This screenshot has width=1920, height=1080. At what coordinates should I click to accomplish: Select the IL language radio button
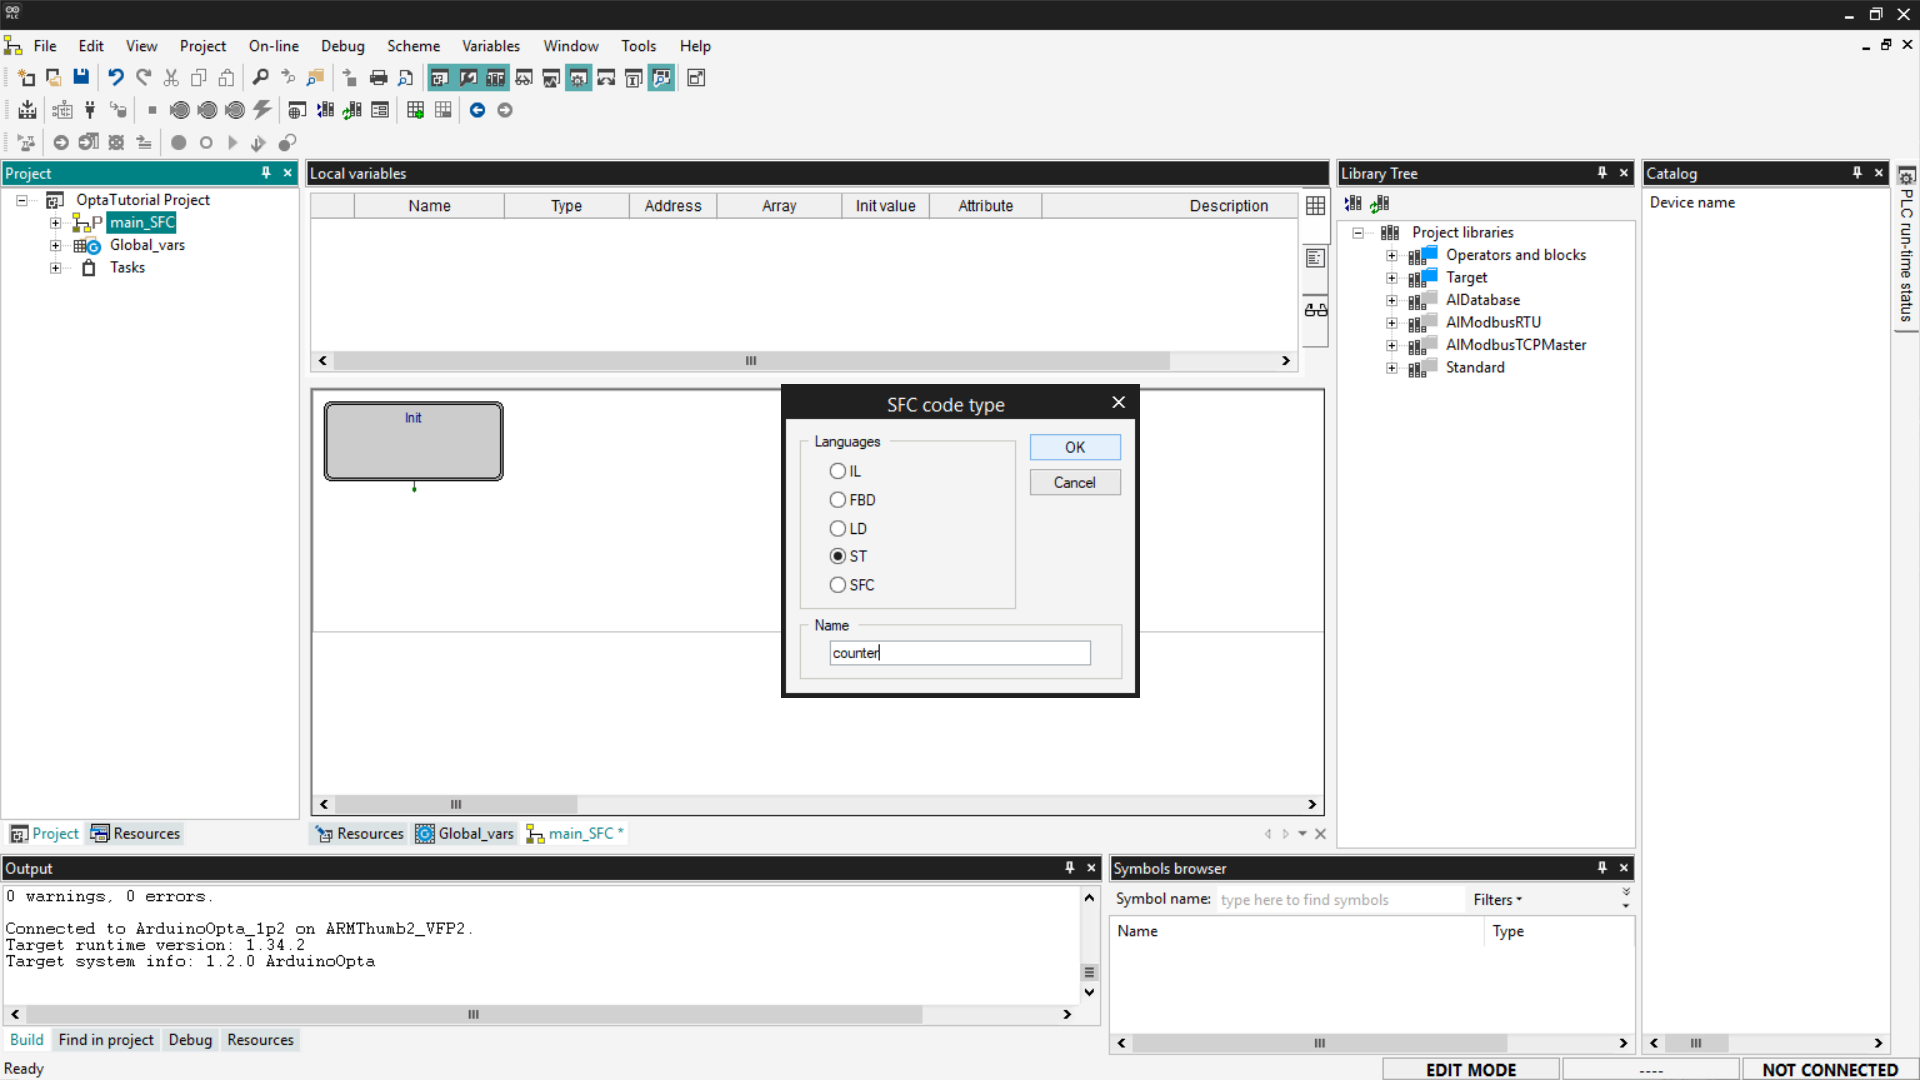coord(838,471)
